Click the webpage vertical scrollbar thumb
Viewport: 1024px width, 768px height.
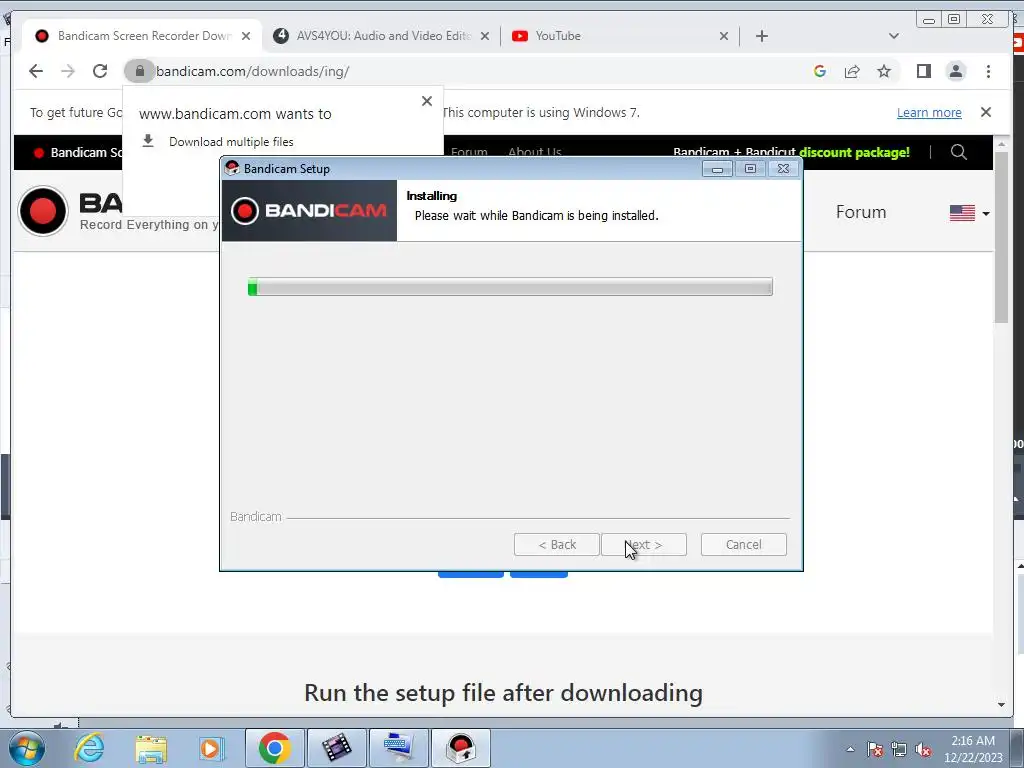point(1002,236)
